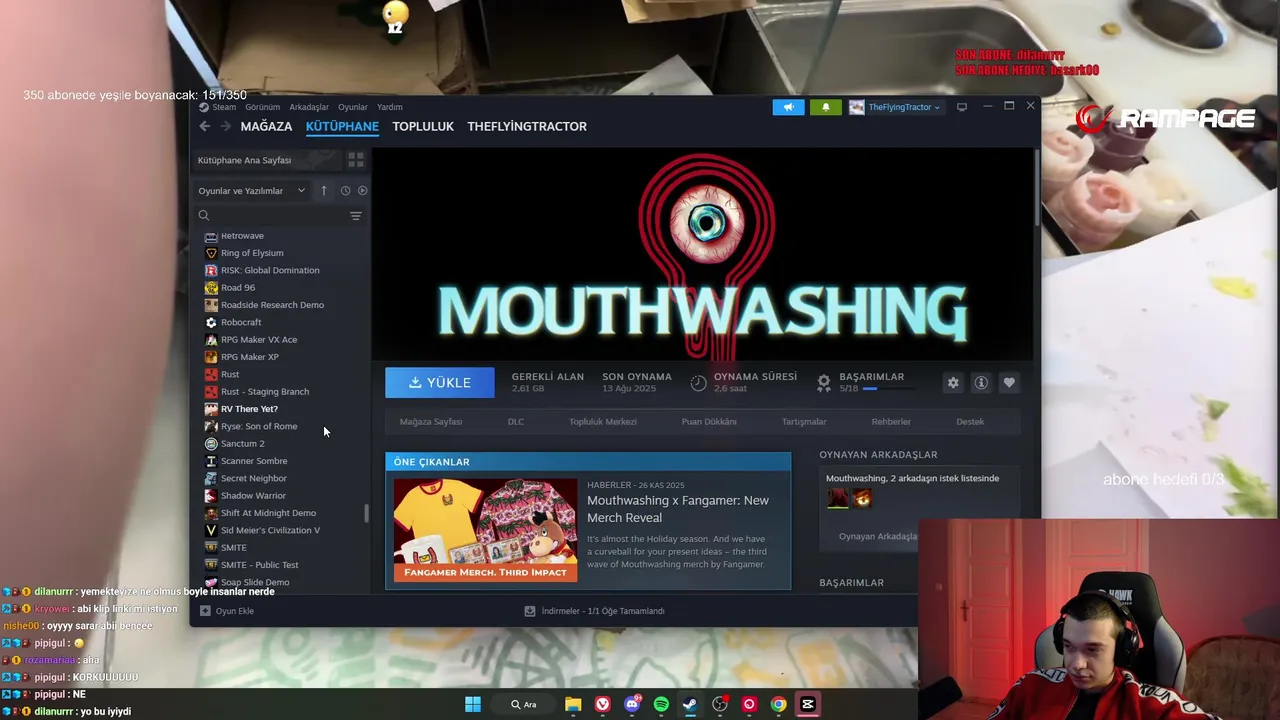Click the YÜKLE install button
The image size is (1280, 720).
point(440,382)
